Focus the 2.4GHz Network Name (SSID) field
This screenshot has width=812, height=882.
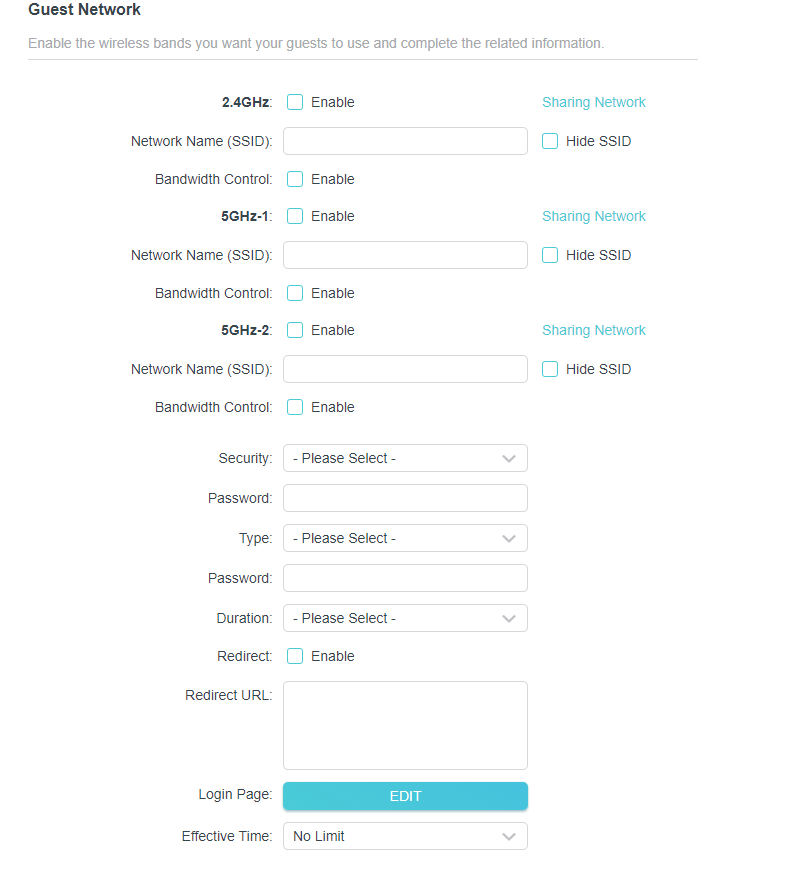point(405,141)
